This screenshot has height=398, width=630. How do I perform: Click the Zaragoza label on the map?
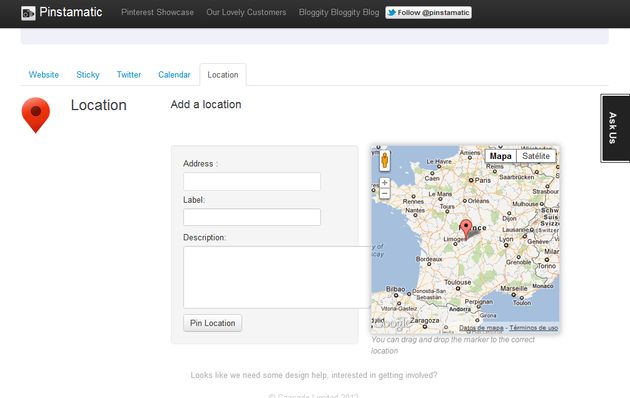[x=425, y=320]
